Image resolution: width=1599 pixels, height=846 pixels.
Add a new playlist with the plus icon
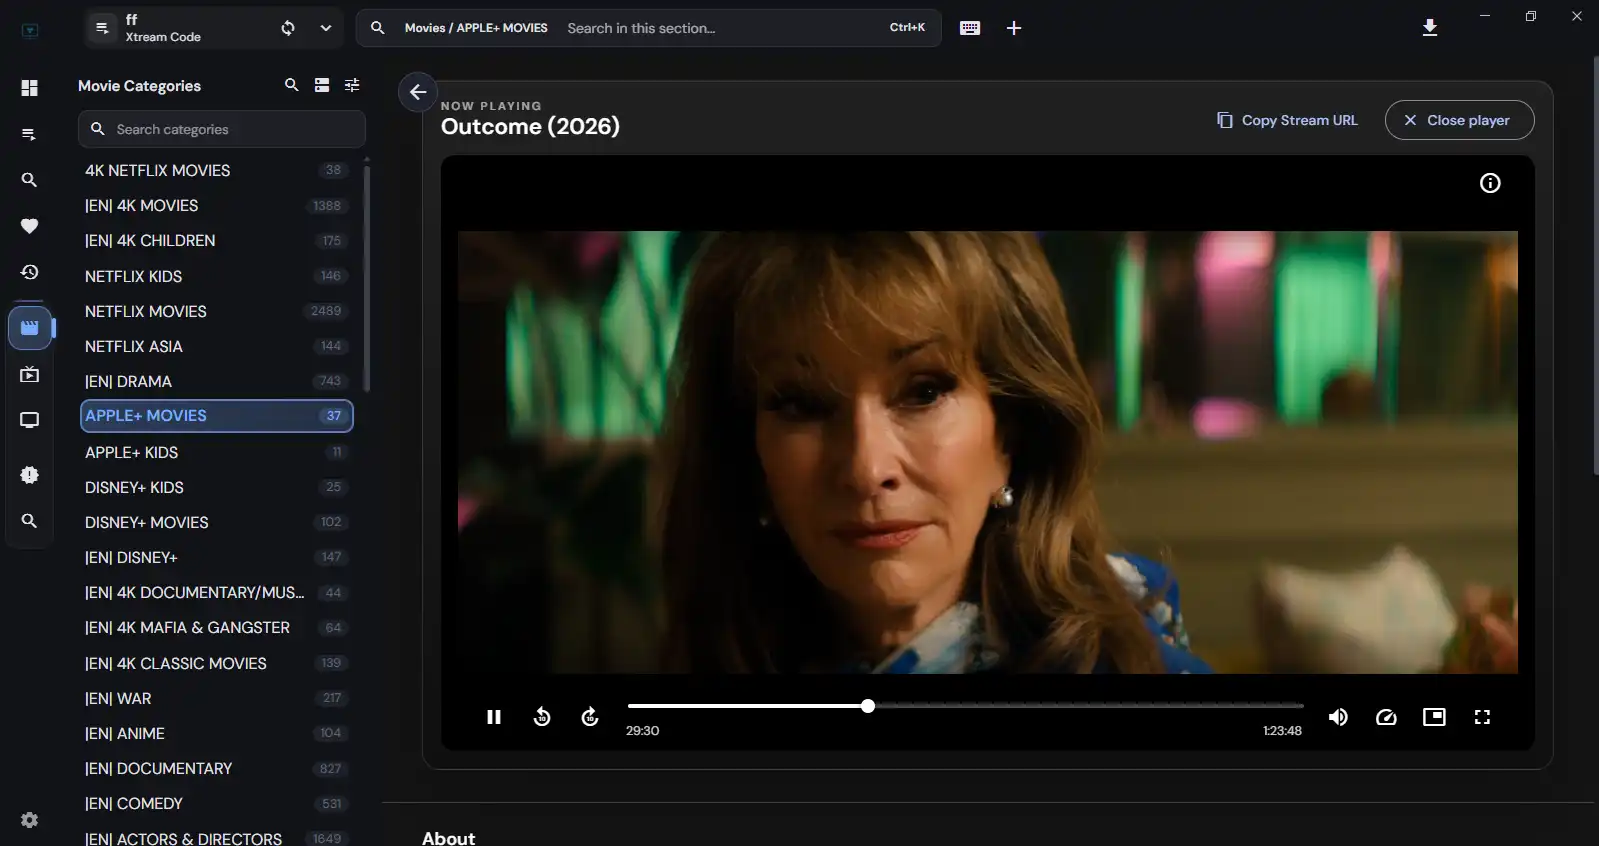1014,28
